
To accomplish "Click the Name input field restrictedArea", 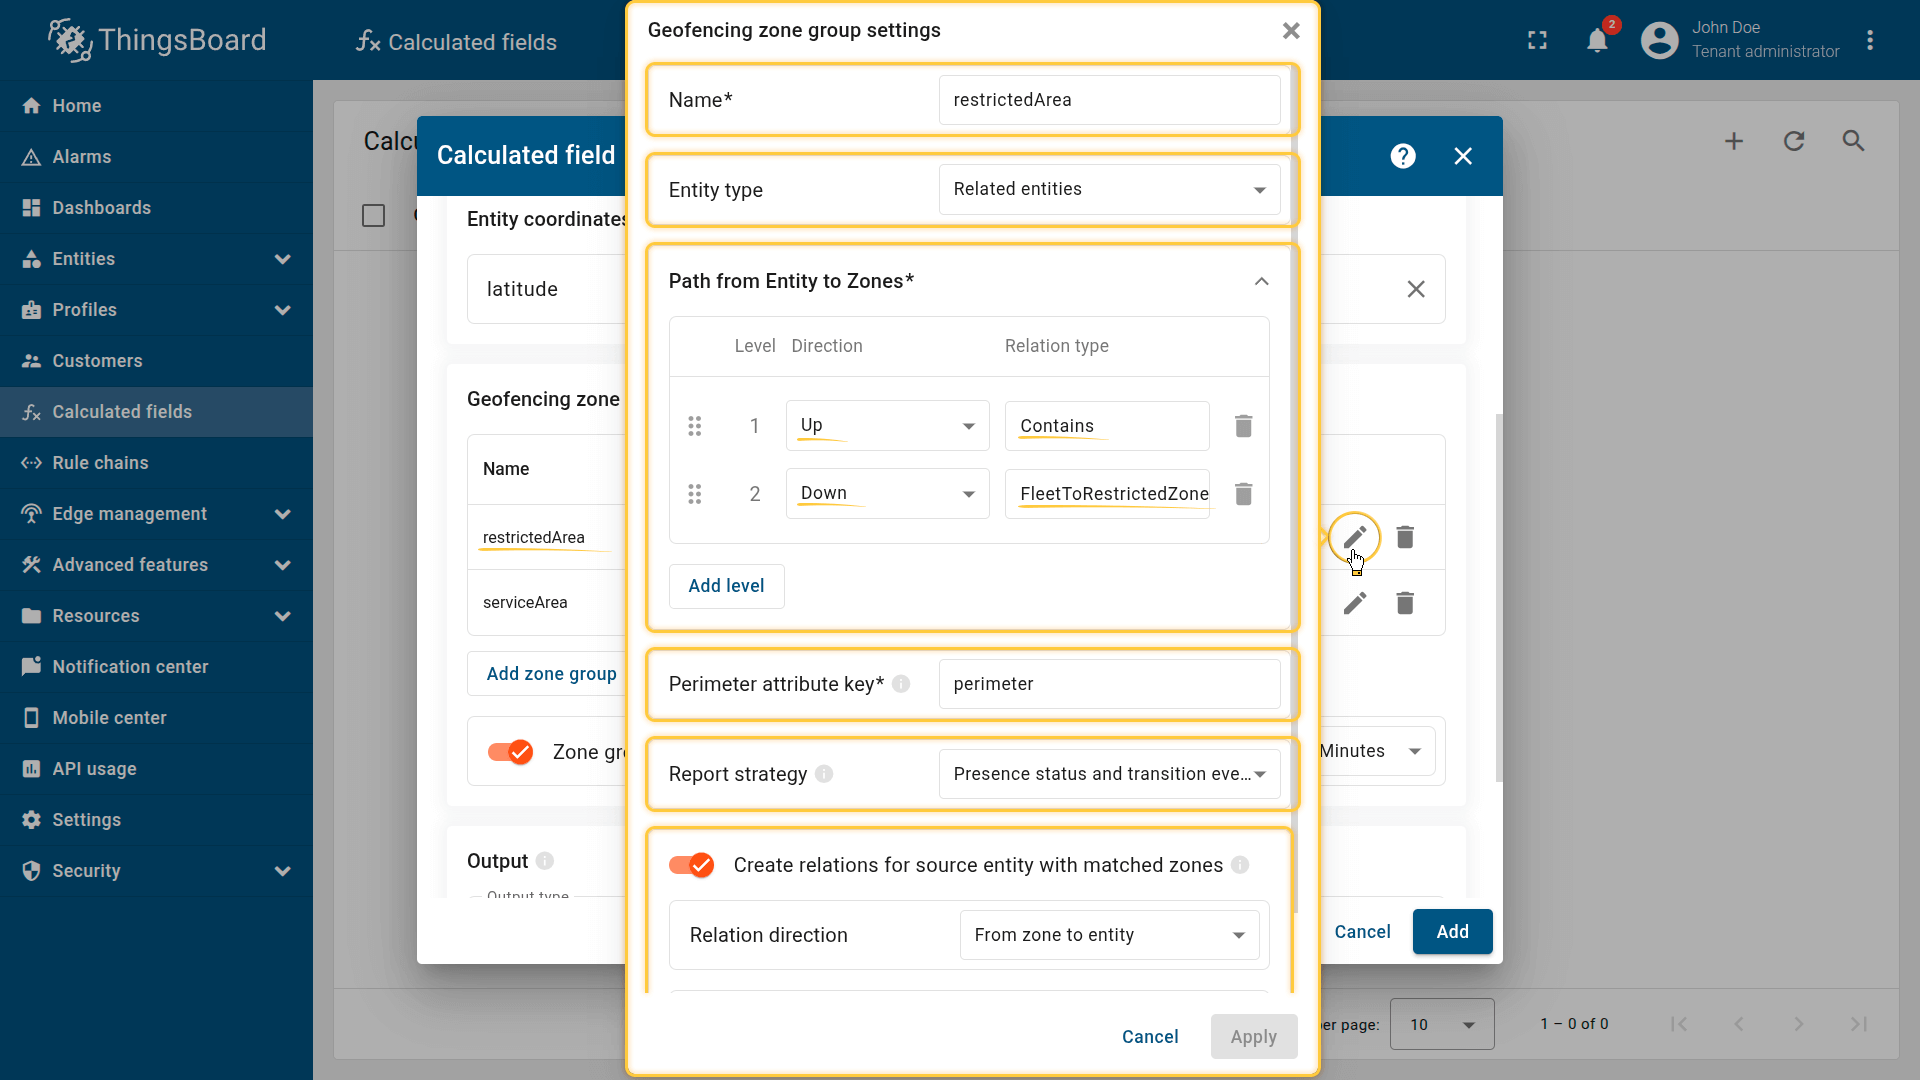I will coord(1109,100).
